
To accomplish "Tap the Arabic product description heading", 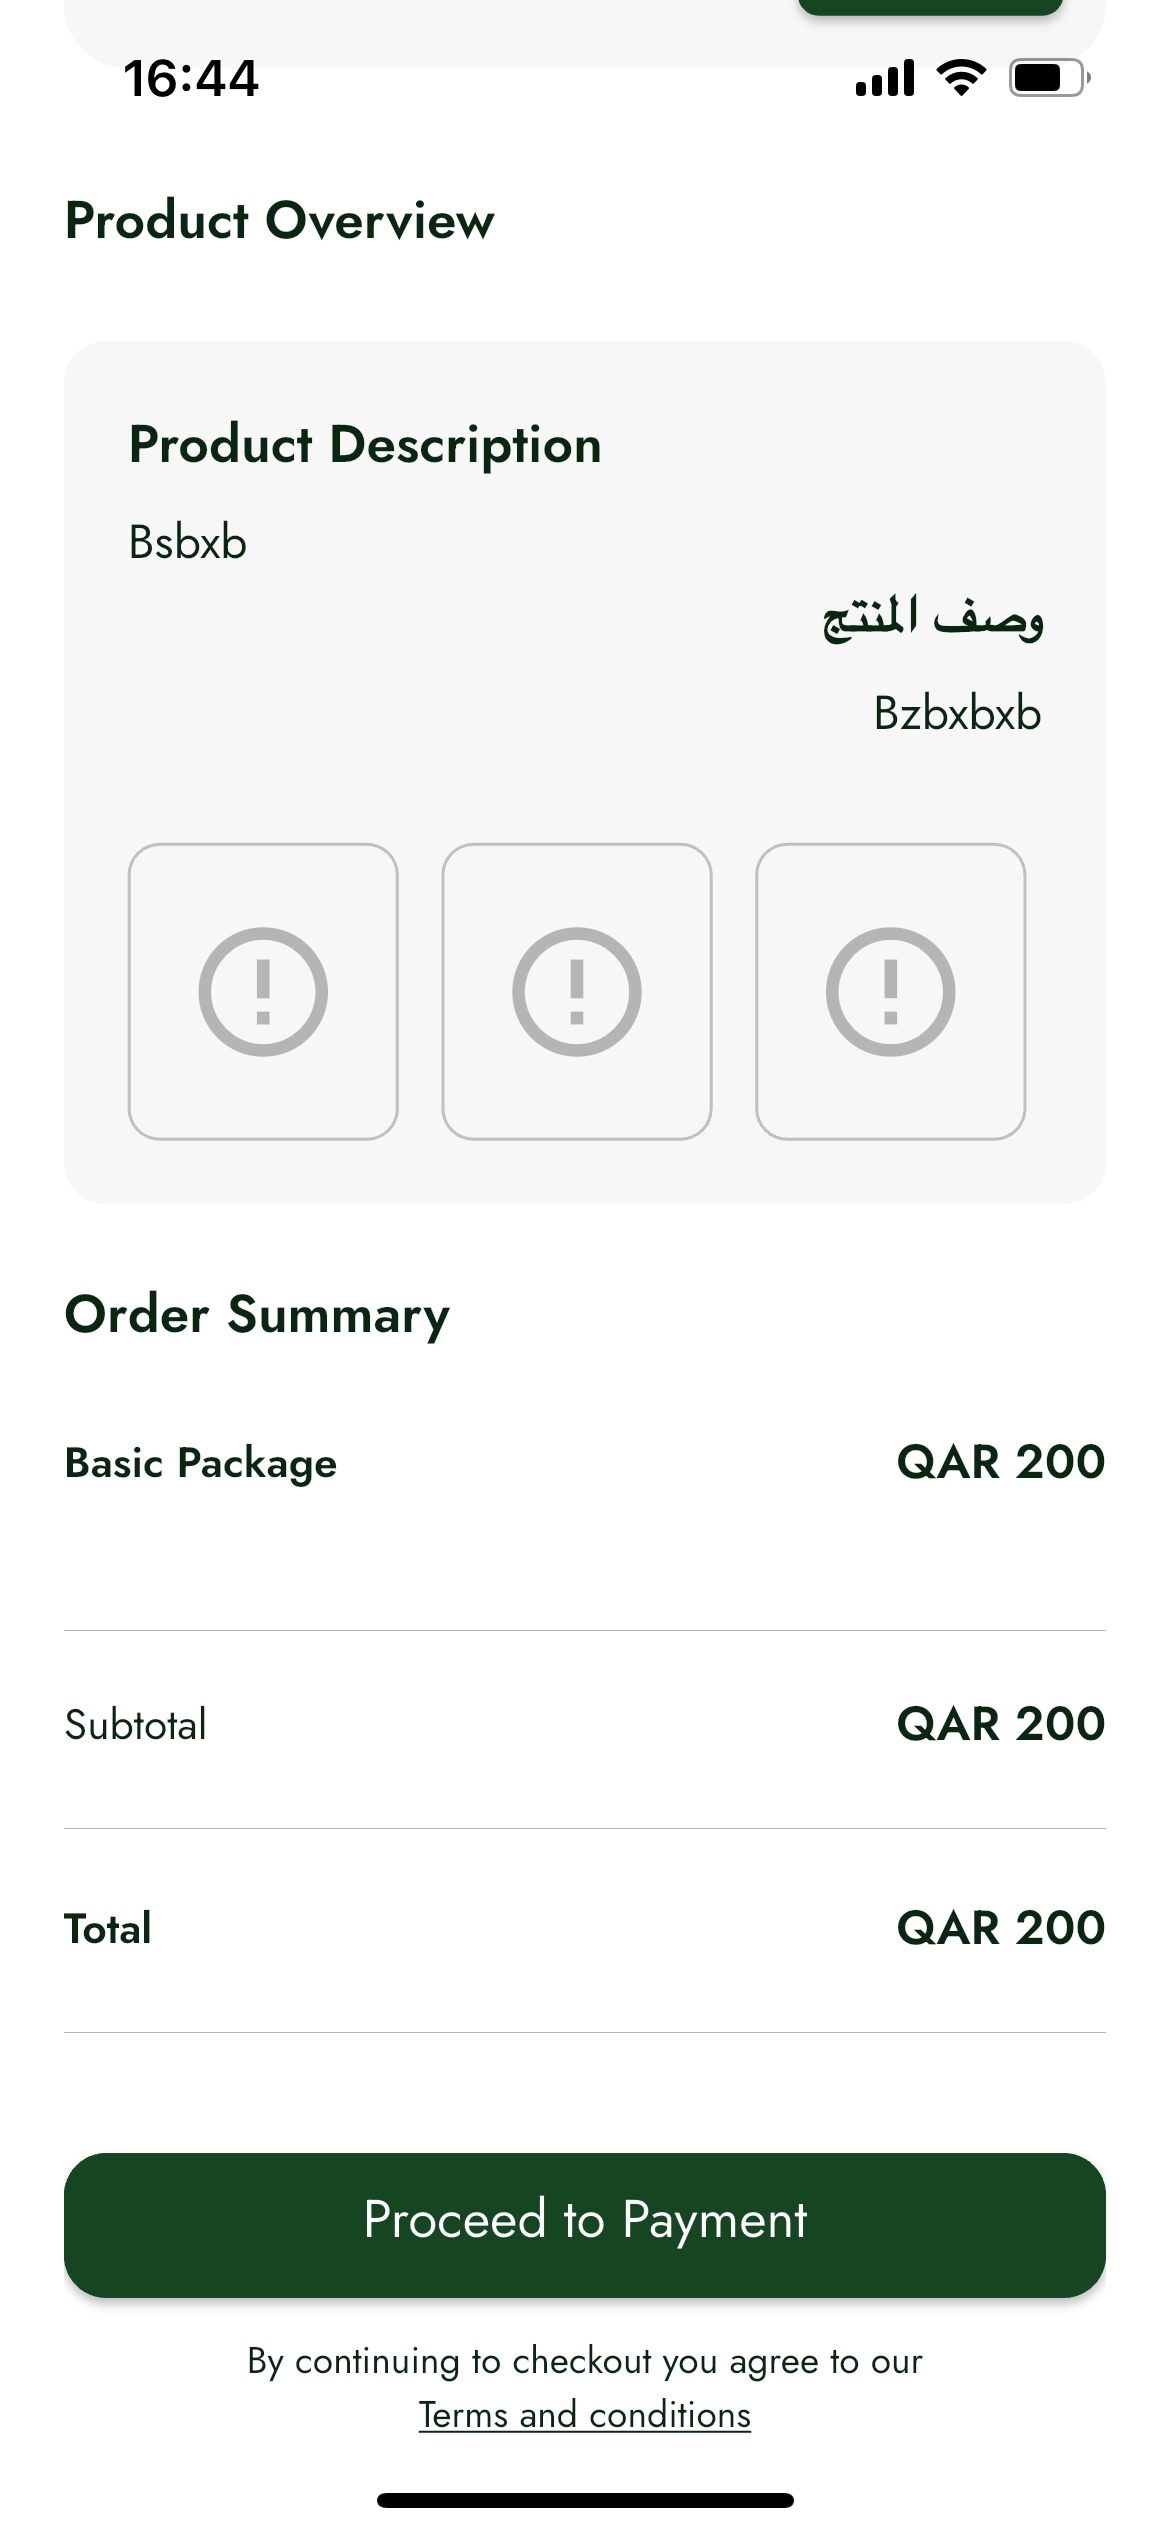I will [933, 618].
